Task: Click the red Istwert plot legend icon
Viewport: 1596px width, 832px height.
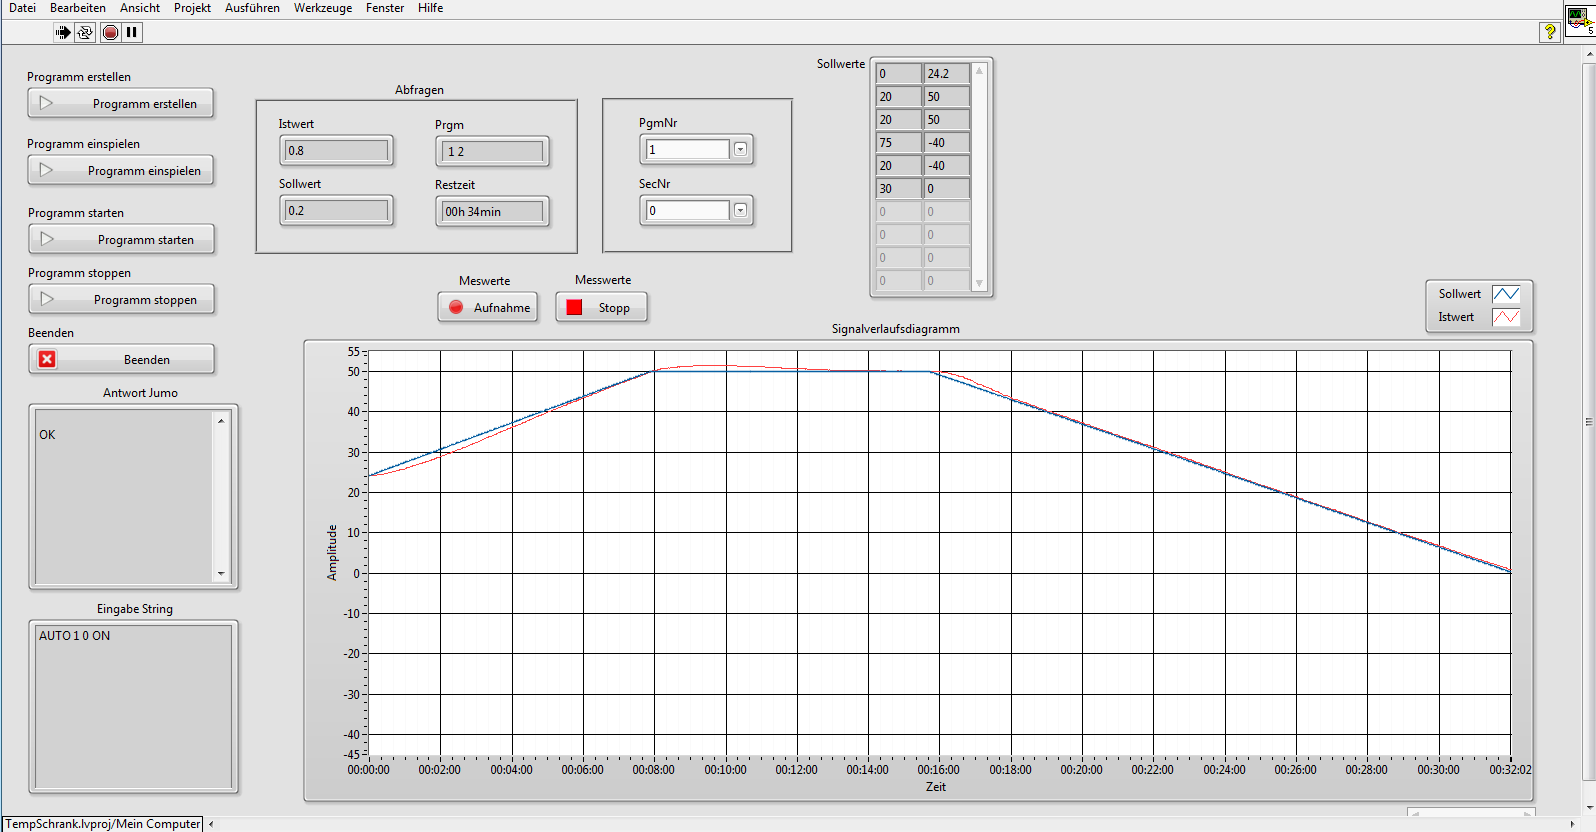Action: tap(1505, 317)
